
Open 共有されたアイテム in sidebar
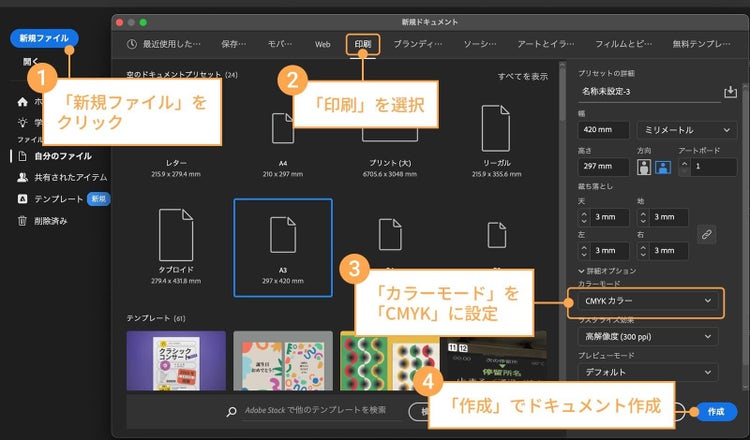tap(70, 177)
